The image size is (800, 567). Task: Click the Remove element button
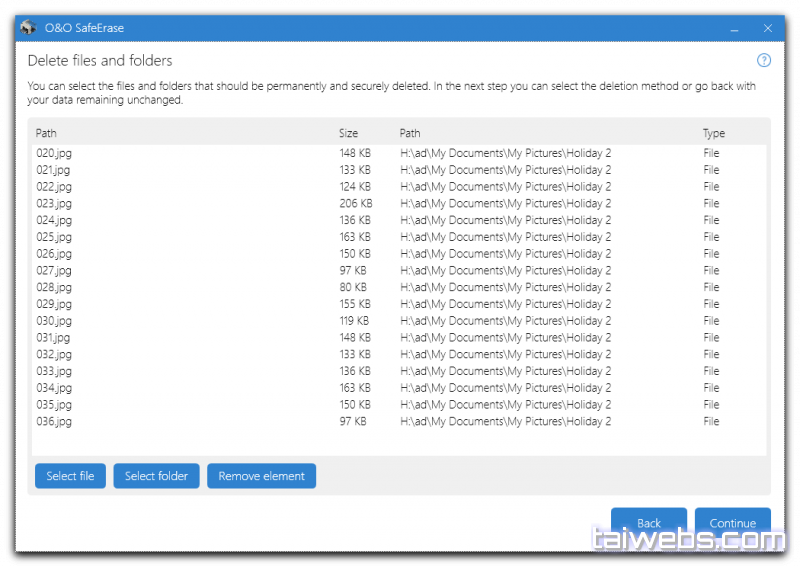pyautogui.click(x=261, y=476)
